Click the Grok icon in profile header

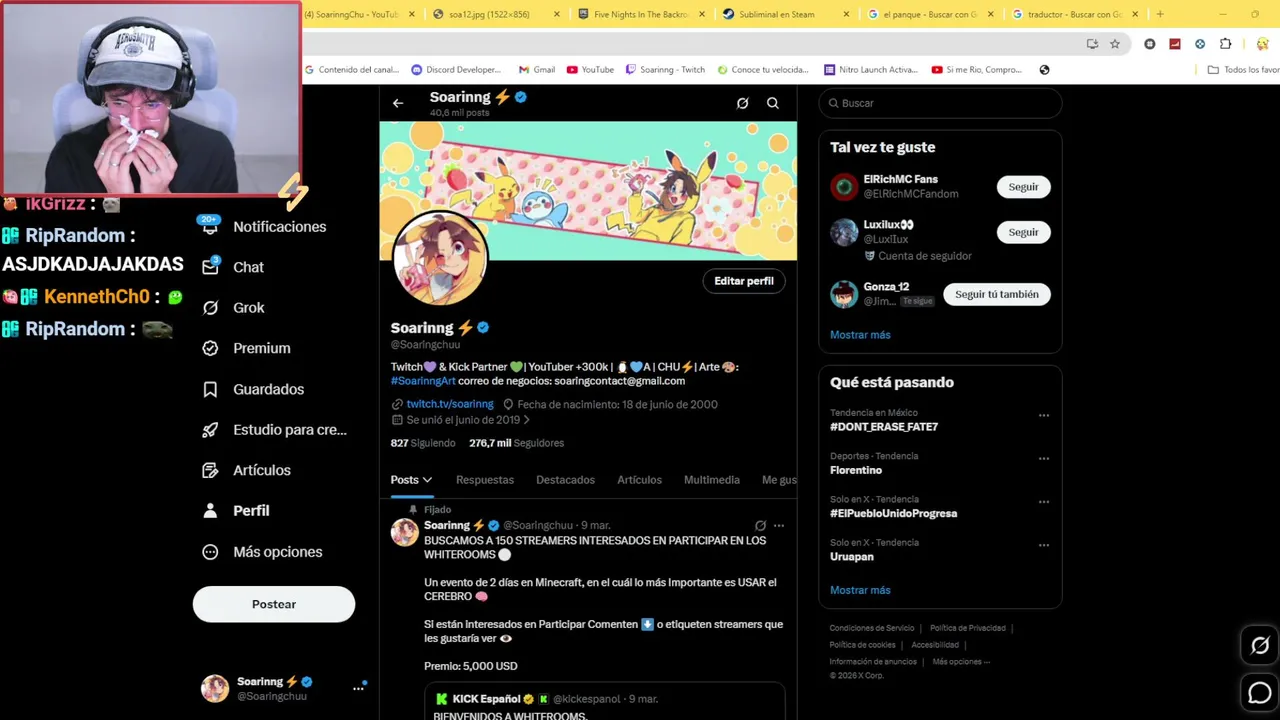click(742, 103)
